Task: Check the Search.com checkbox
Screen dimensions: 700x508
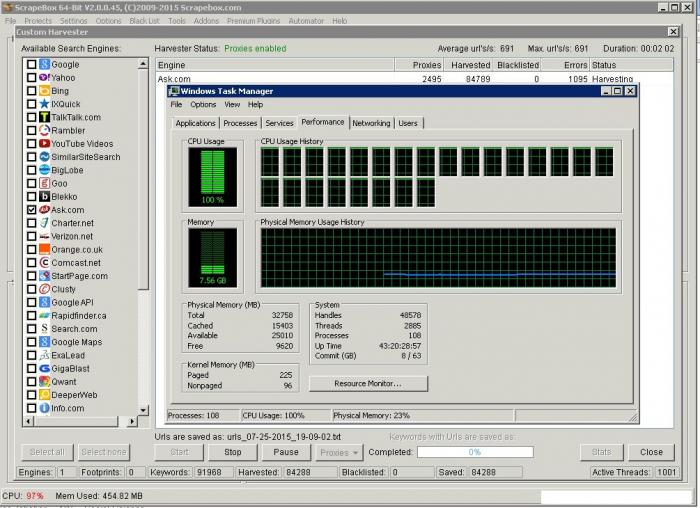Action: pyautogui.click(x=31, y=329)
